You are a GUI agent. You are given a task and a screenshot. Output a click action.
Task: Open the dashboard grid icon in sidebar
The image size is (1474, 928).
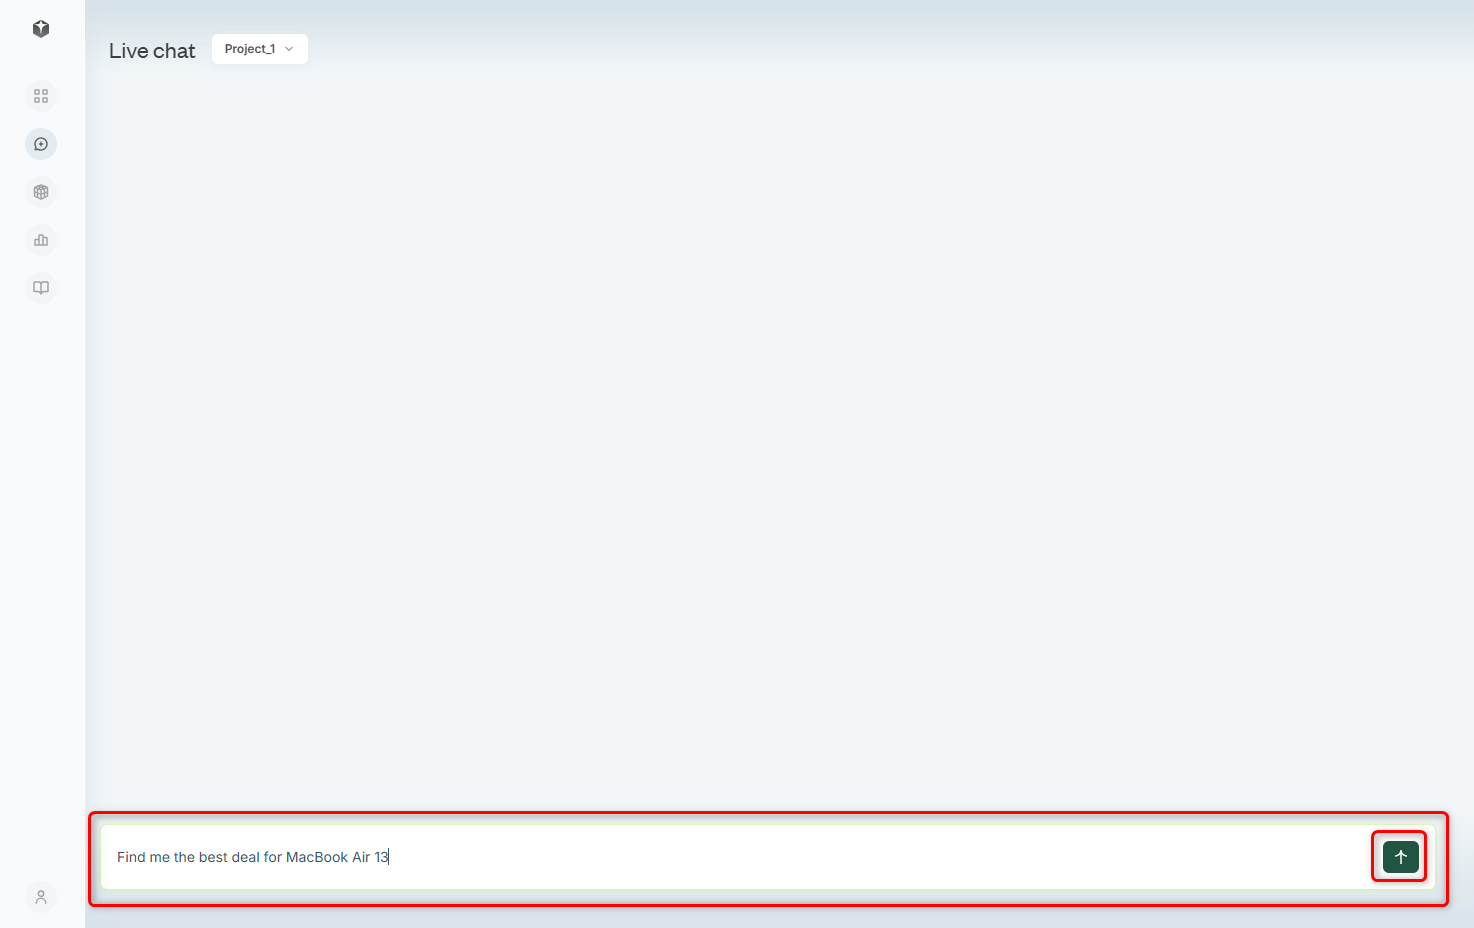tap(41, 96)
